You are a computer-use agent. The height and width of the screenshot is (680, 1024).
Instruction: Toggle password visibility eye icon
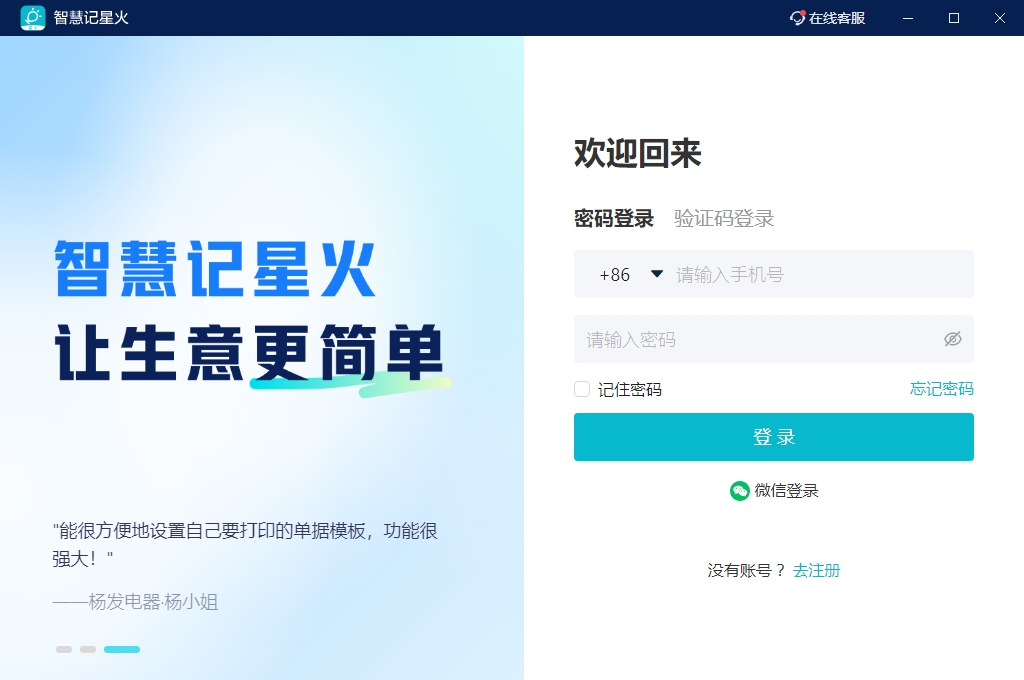coord(953,339)
